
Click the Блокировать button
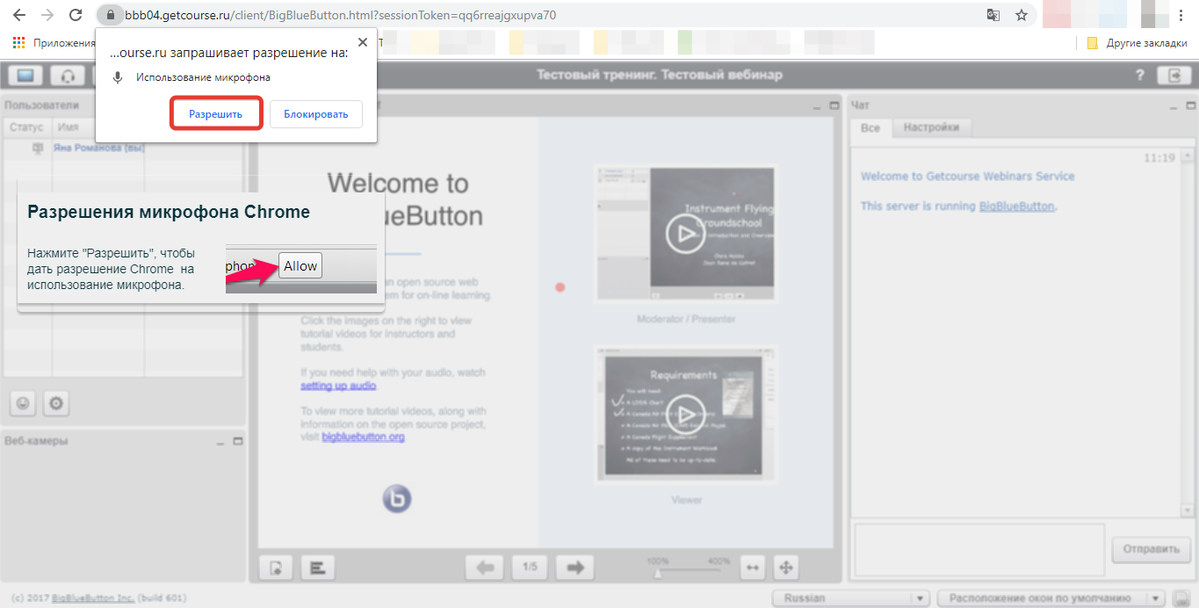coord(316,114)
